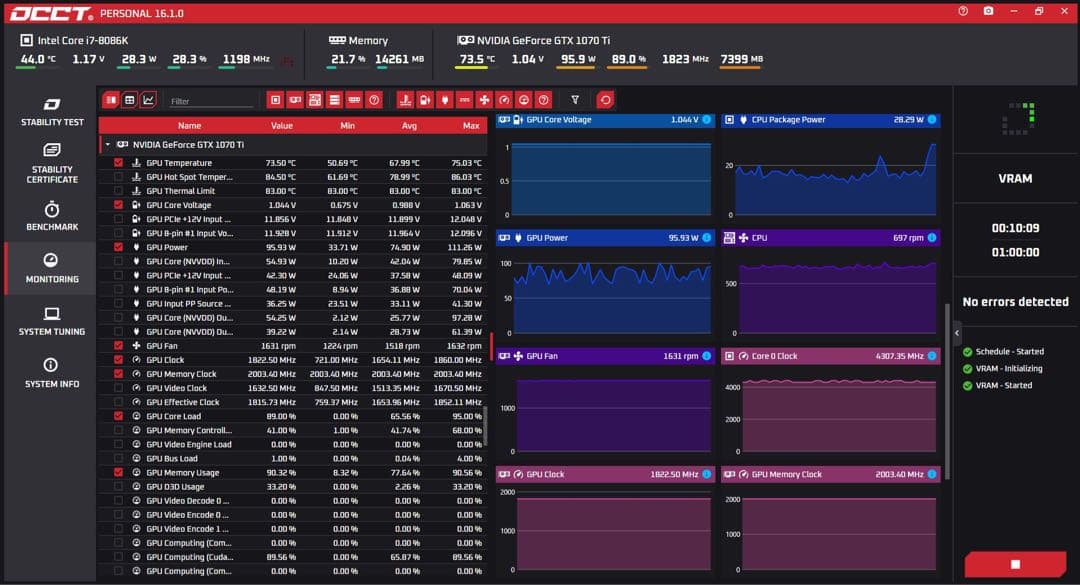Sort sensors by the Max column
The width and height of the screenshot is (1080, 585).
coord(471,125)
